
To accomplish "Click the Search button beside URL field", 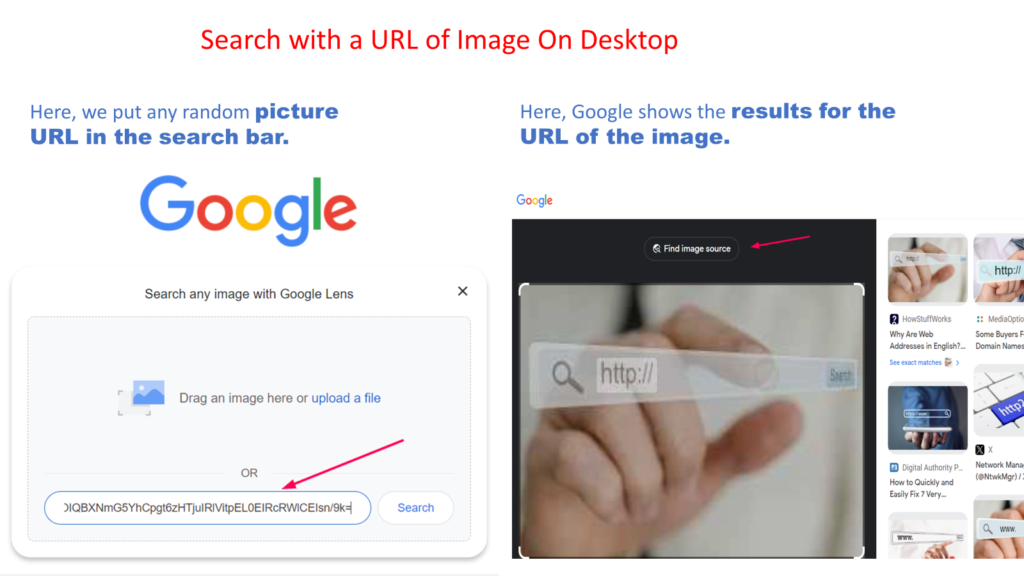I will (x=415, y=507).
